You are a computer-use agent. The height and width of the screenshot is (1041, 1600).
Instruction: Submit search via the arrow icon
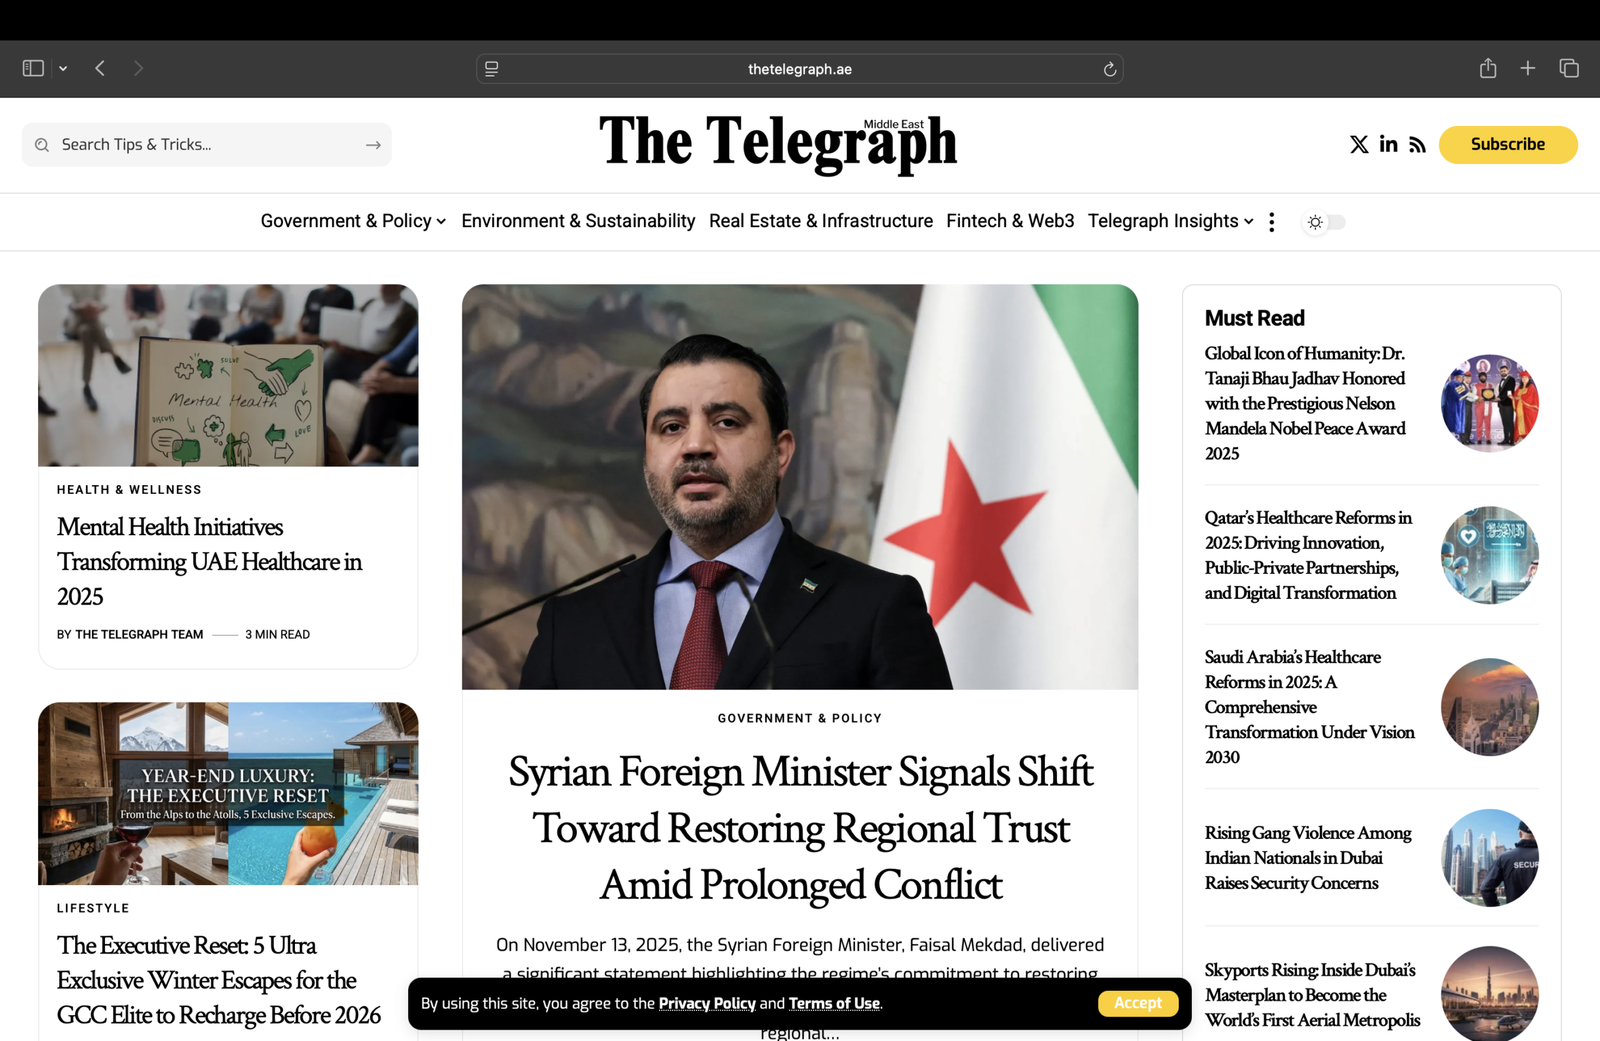(373, 144)
